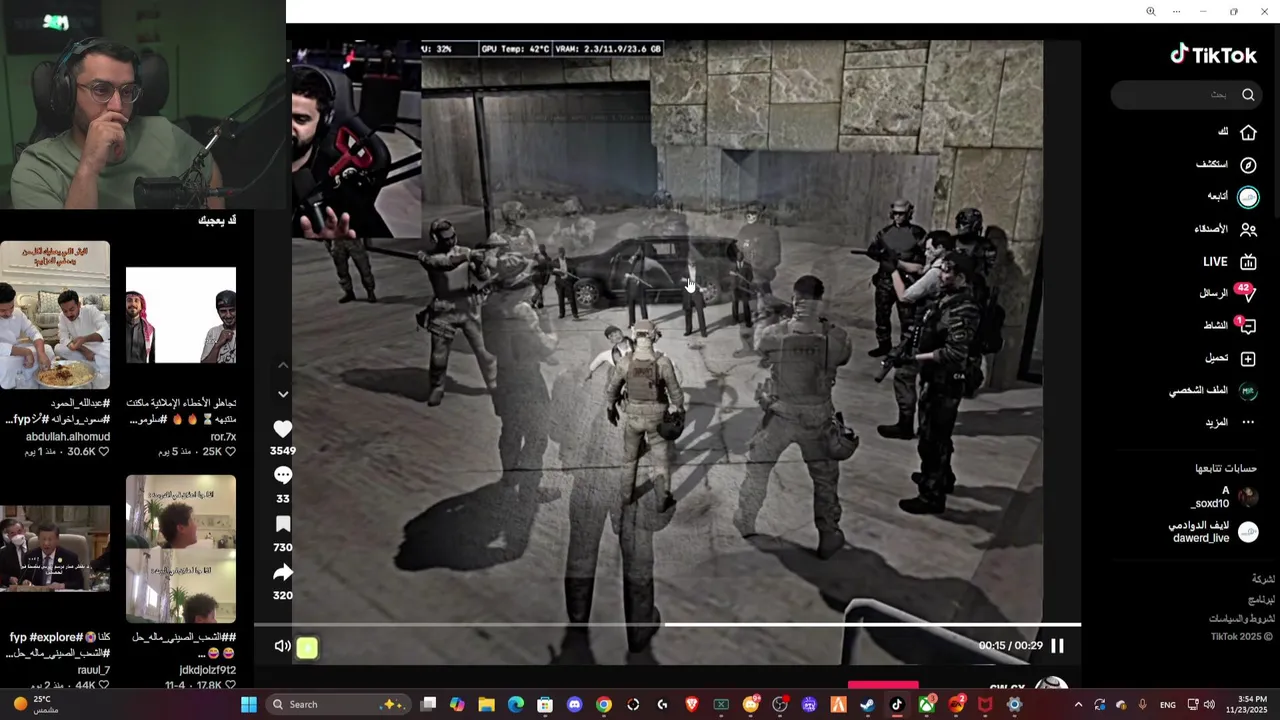
Task: Click the search magnifier icon in TikTok
Action: point(1248,95)
